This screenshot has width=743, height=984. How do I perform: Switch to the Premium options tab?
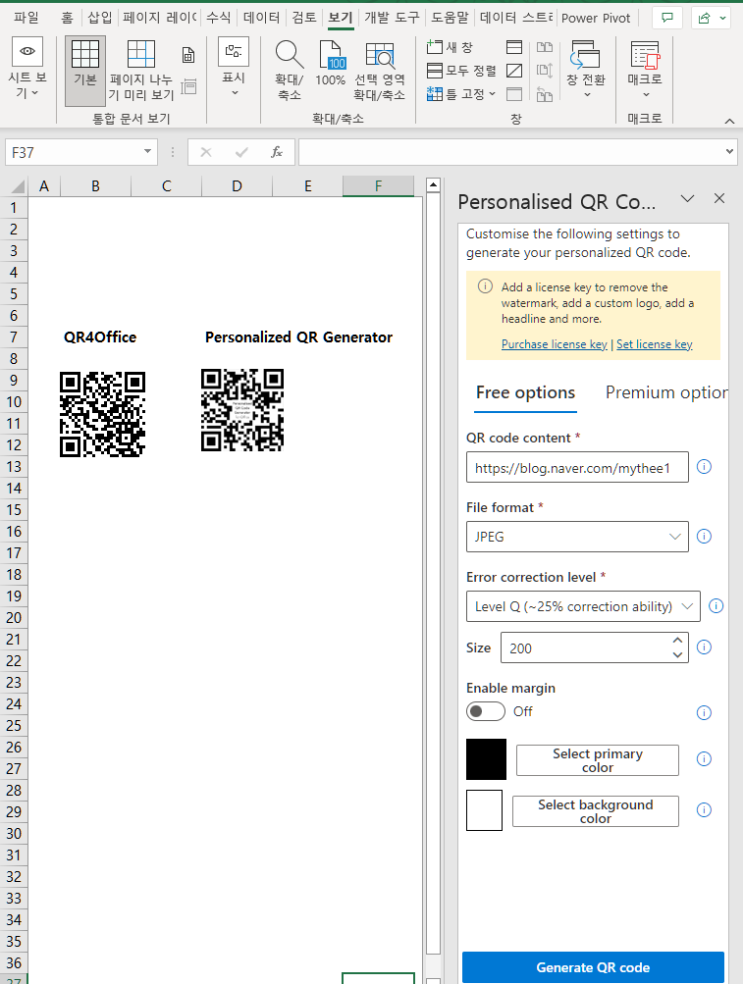click(666, 393)
